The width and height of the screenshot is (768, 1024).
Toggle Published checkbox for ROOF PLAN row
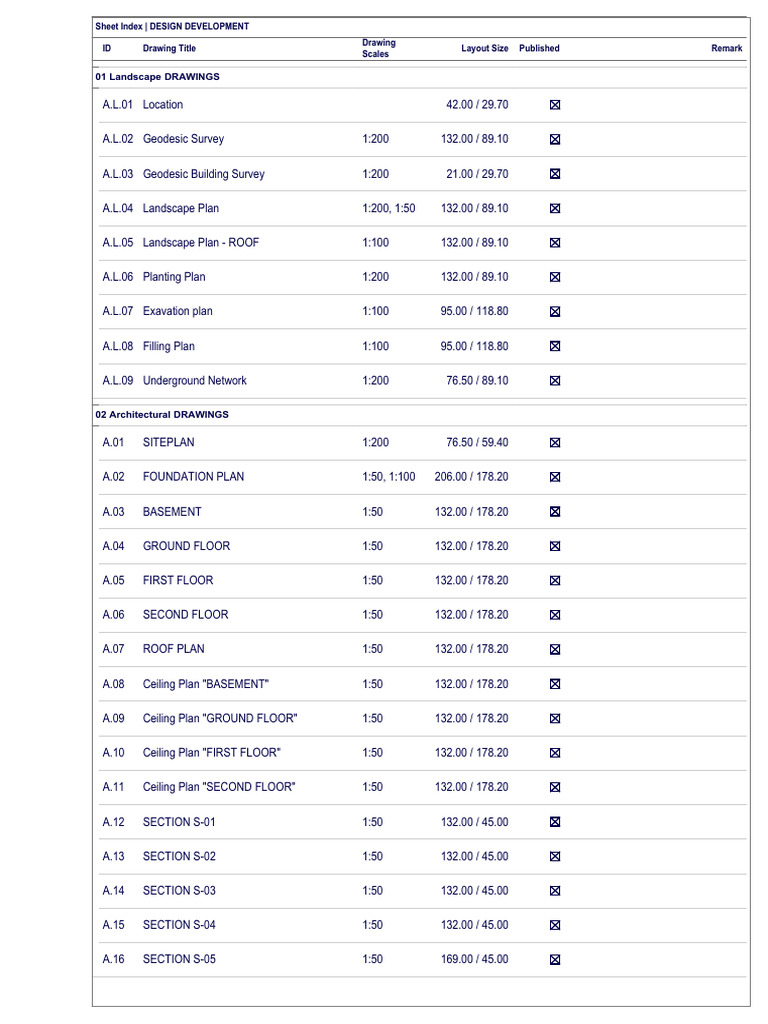pos(555,649)
